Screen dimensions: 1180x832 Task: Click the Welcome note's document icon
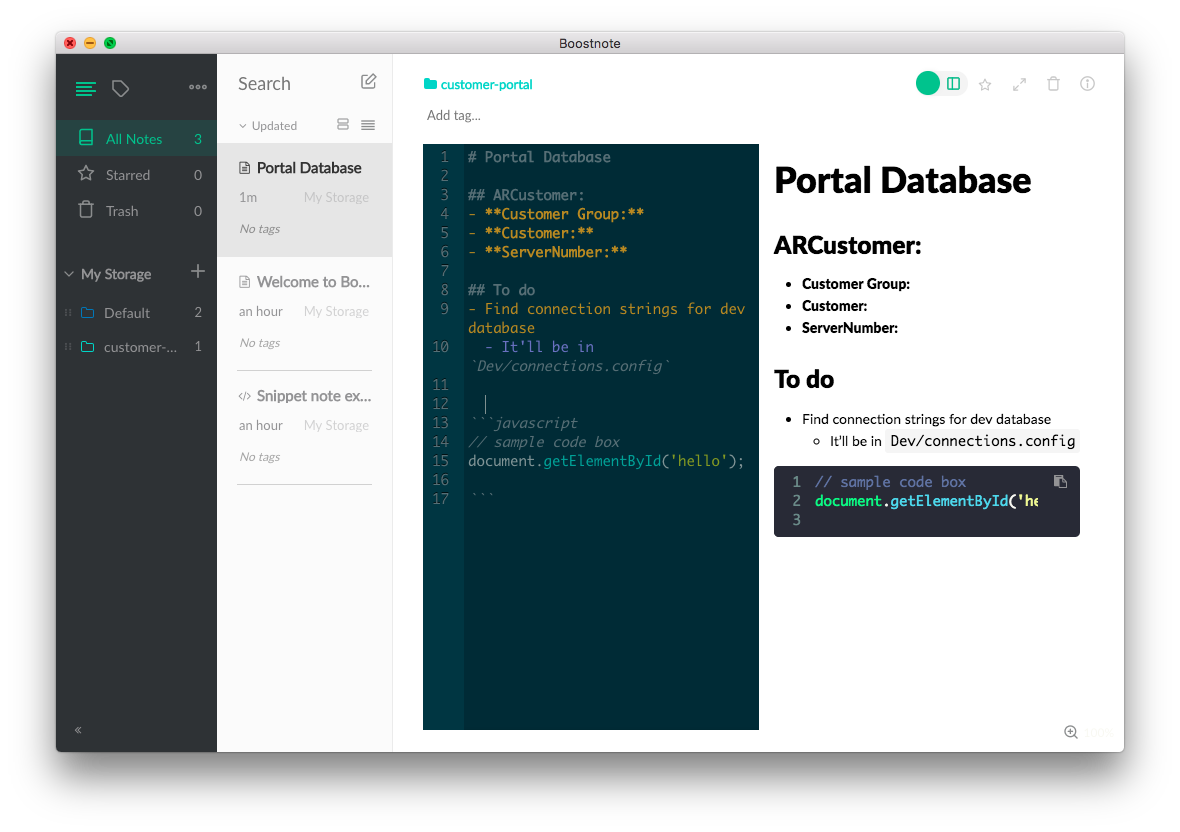pos(245,282)
